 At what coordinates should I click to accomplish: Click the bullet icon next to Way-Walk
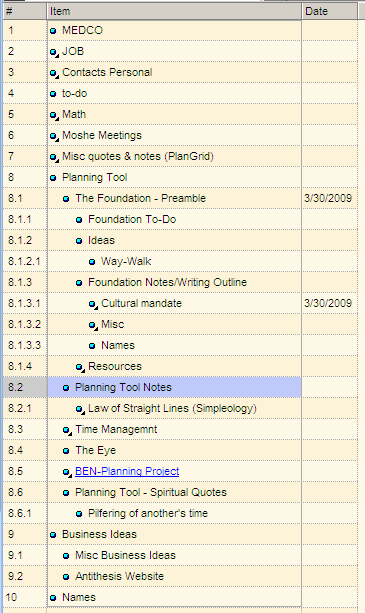92,262
